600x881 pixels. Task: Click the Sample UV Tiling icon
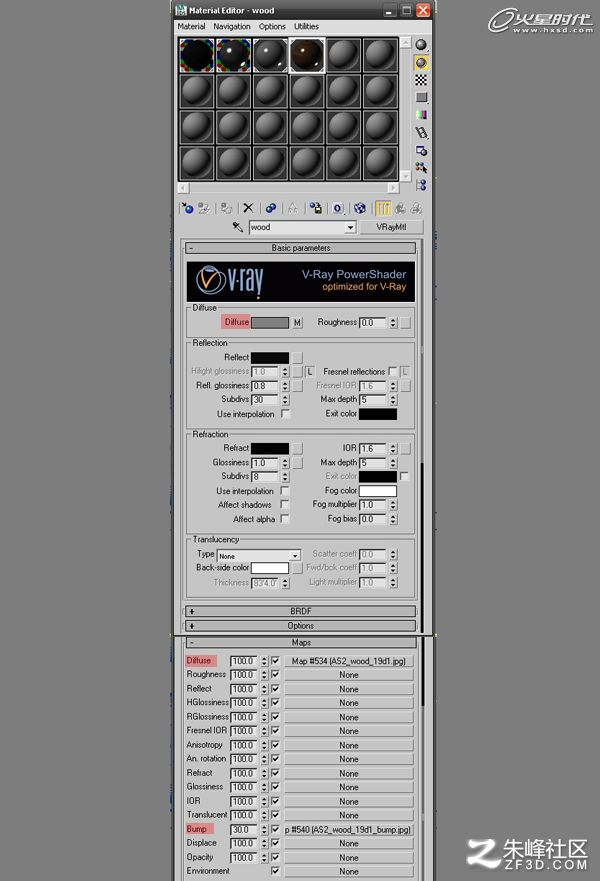(421, 97)
